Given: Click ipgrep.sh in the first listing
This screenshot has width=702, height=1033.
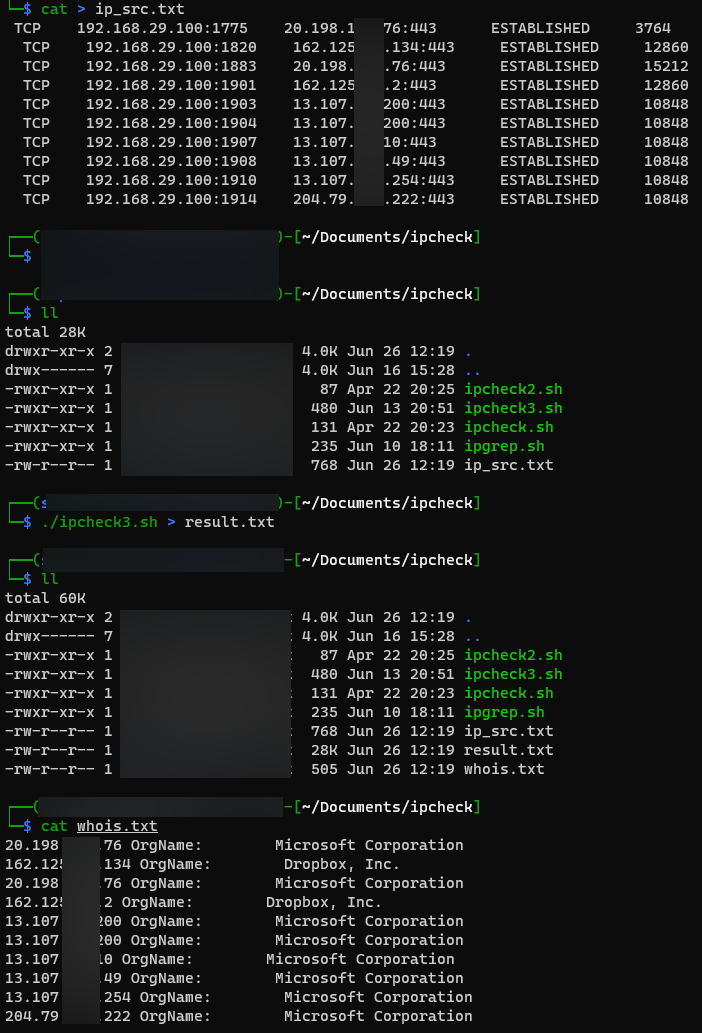Looking at the screenshot, I should click(504, 447).
